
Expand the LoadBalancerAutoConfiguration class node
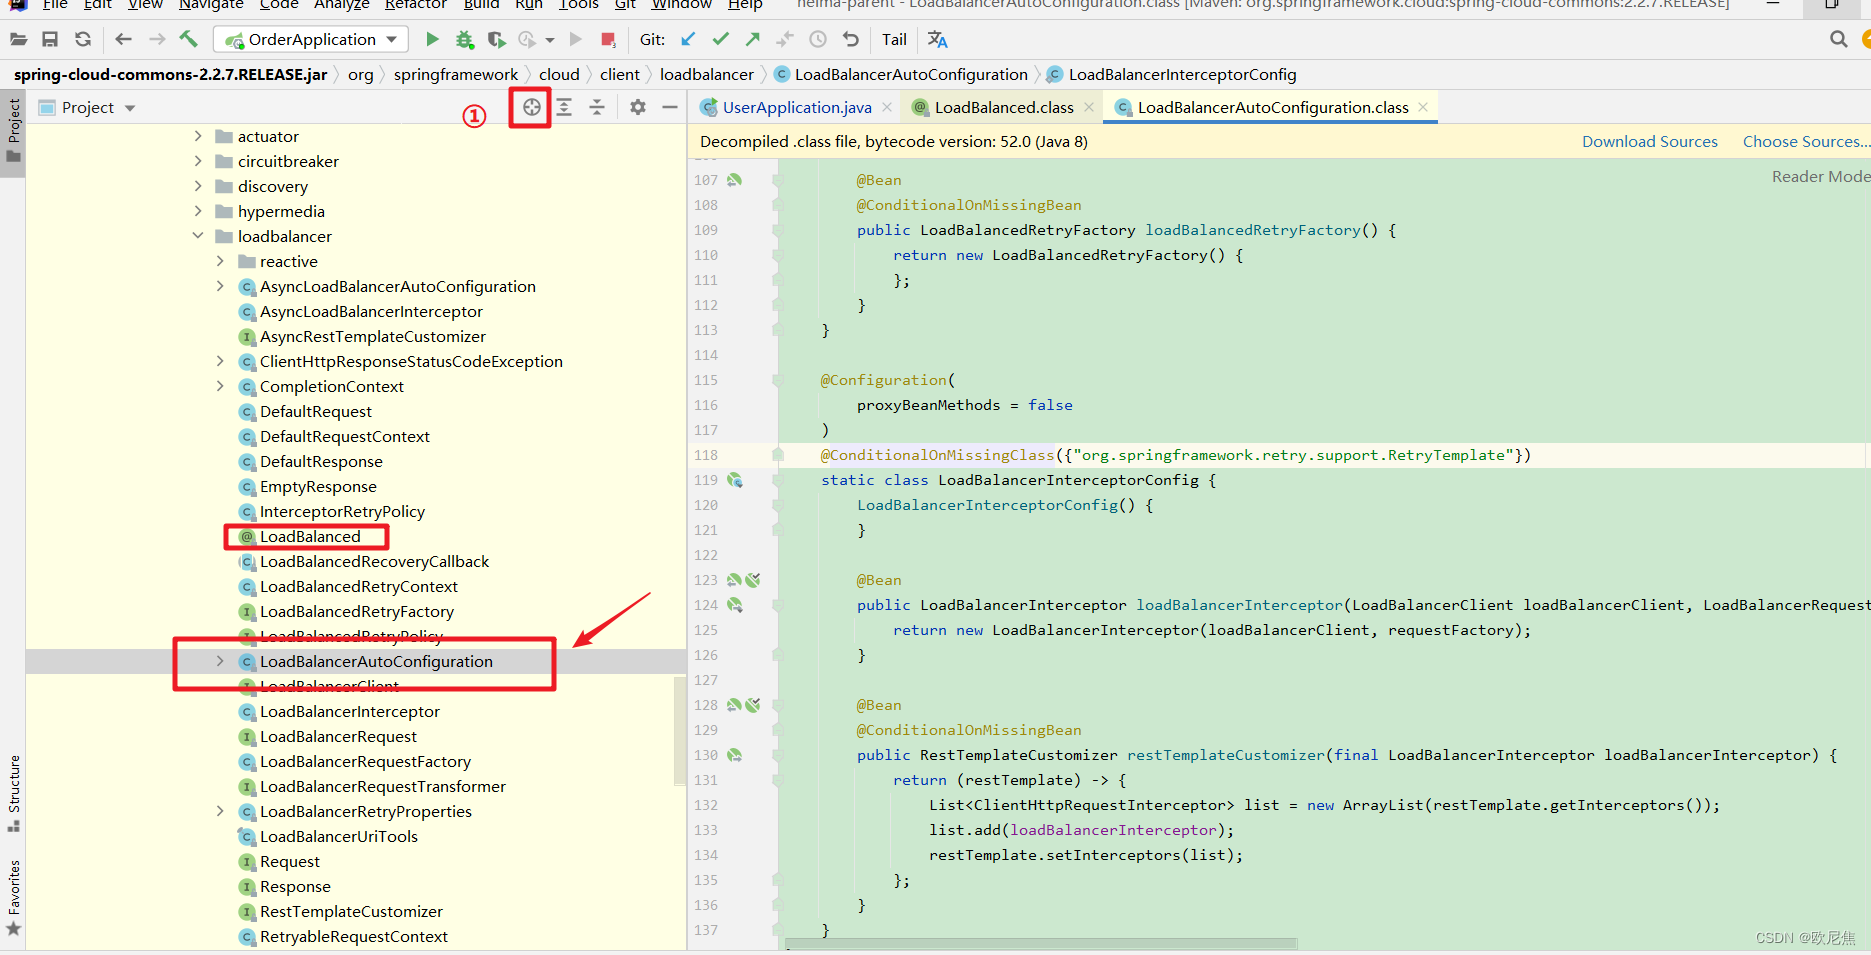tap(220, 661)
